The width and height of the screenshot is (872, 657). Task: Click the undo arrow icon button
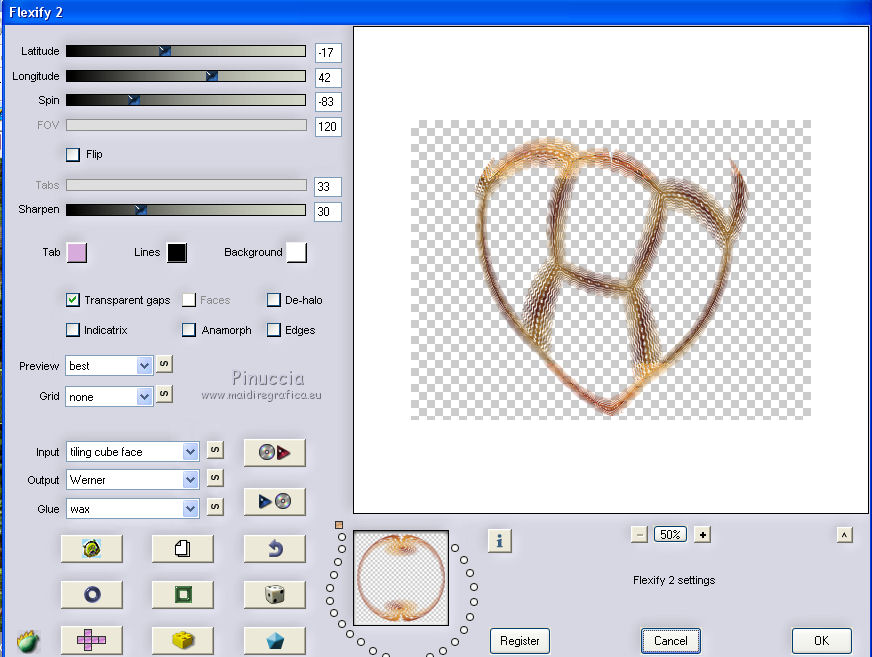(274, 549)
